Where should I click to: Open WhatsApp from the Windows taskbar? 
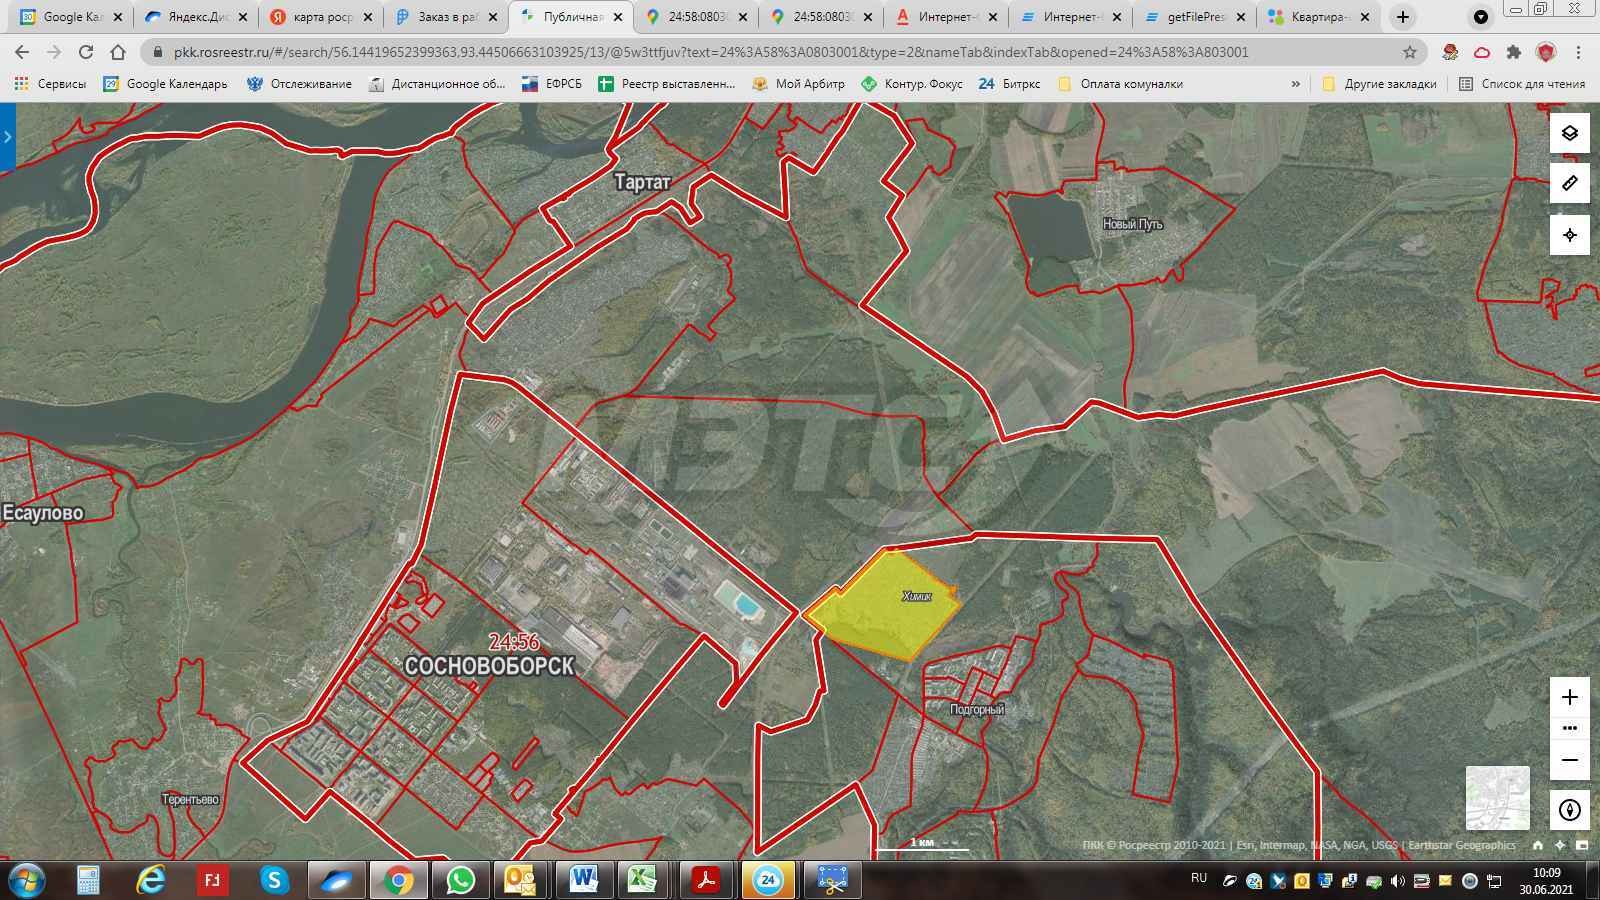pos(460,880)
